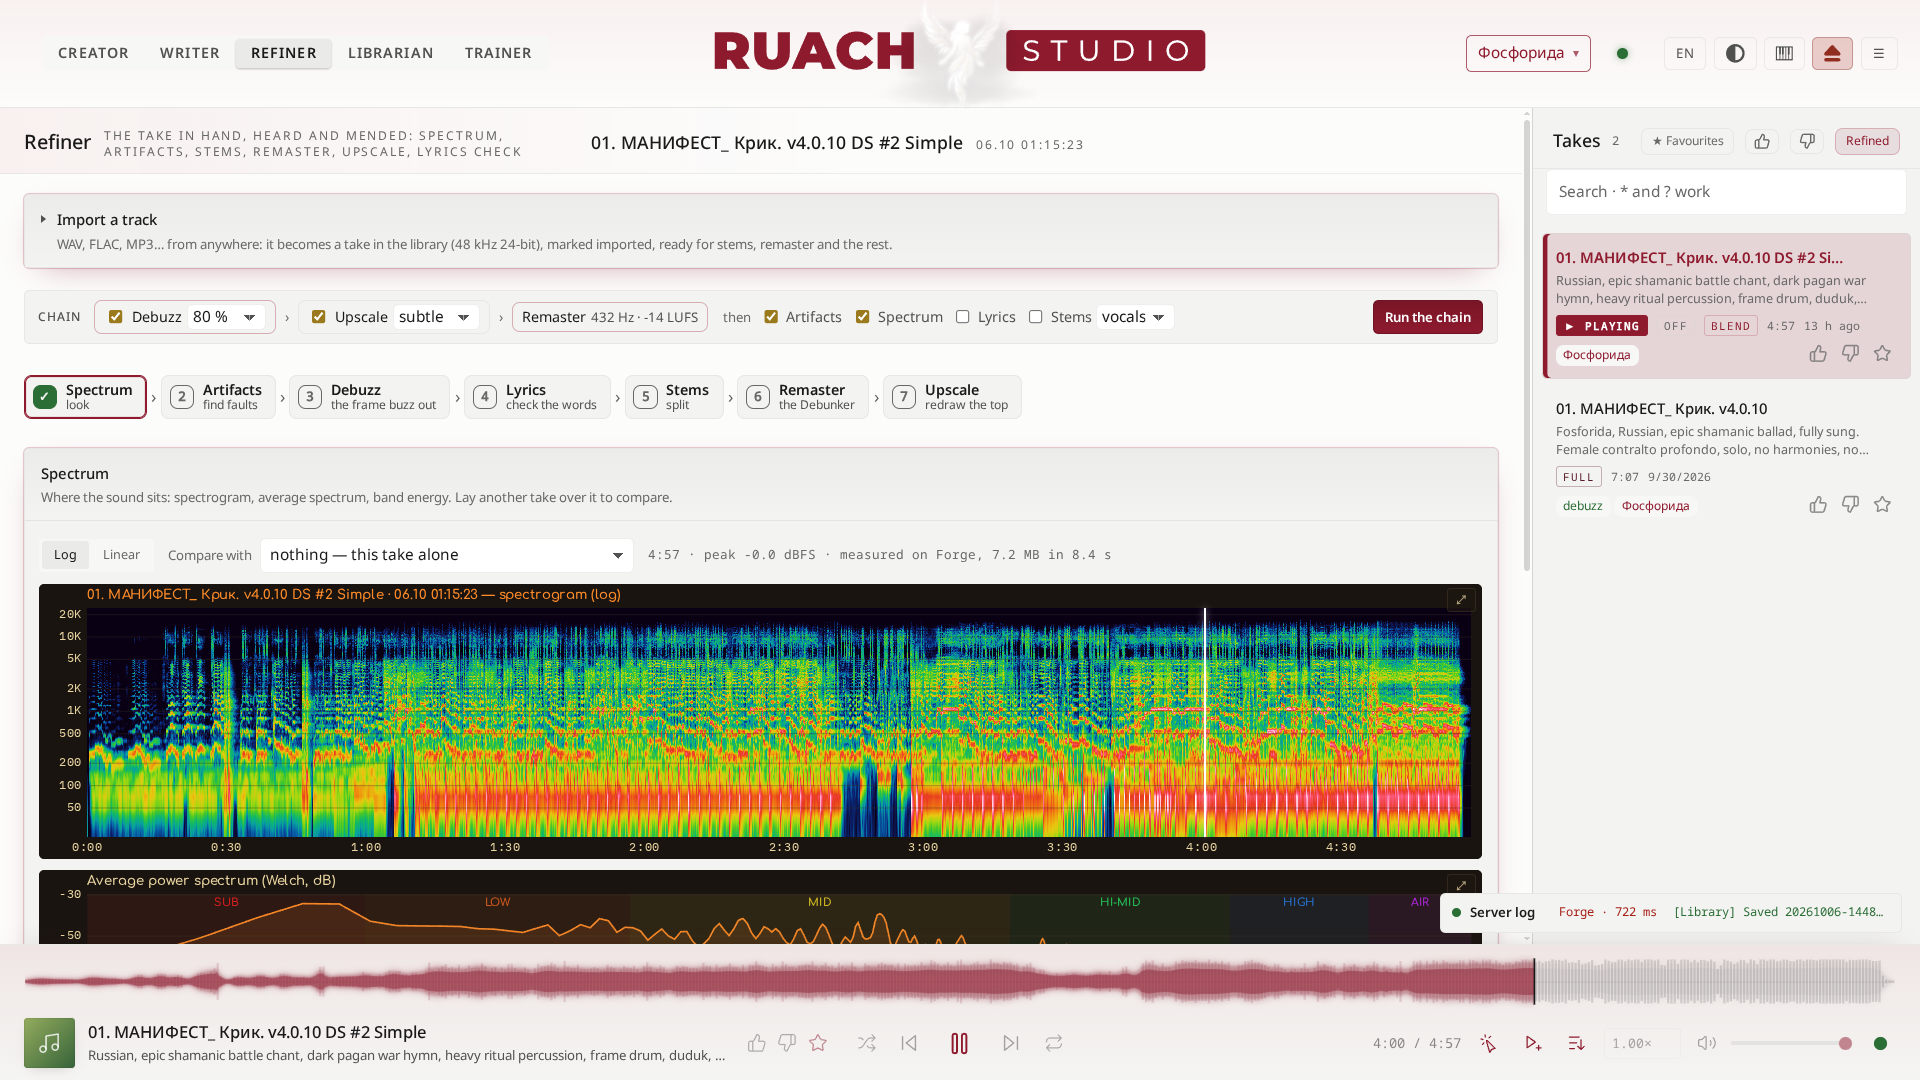Switch to the LIBRARIAN tab
The height and width of the screenshot is (1080, 1920).
click(391, 53)
